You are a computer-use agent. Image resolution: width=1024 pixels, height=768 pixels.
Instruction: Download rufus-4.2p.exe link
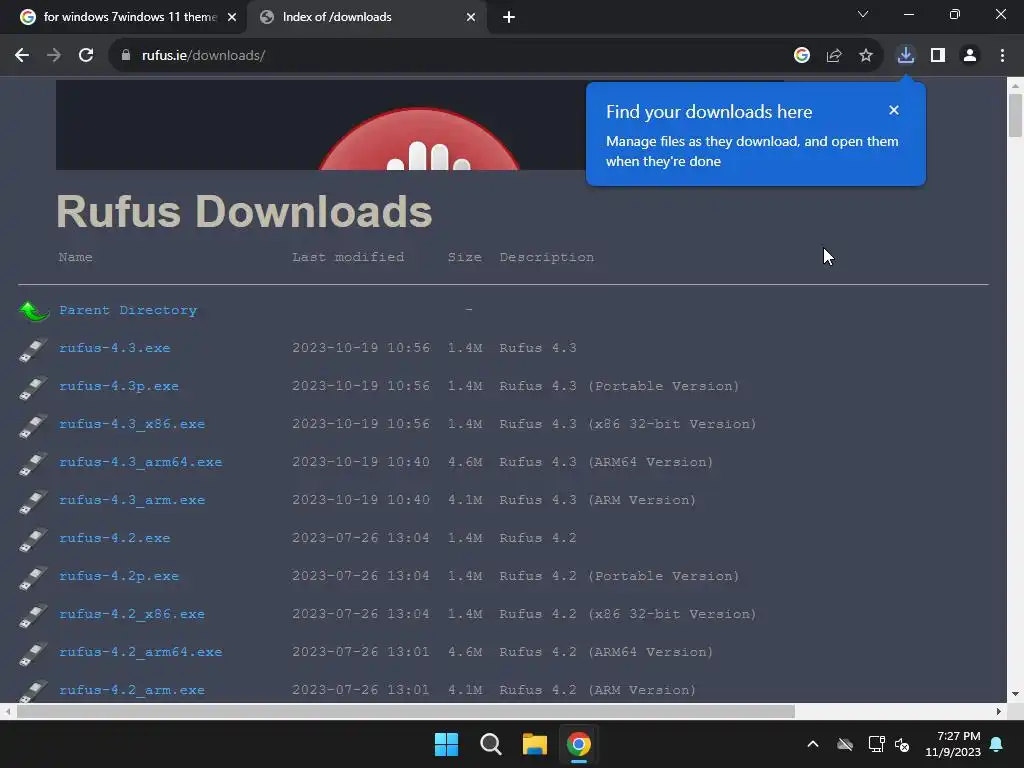(119, 575)
